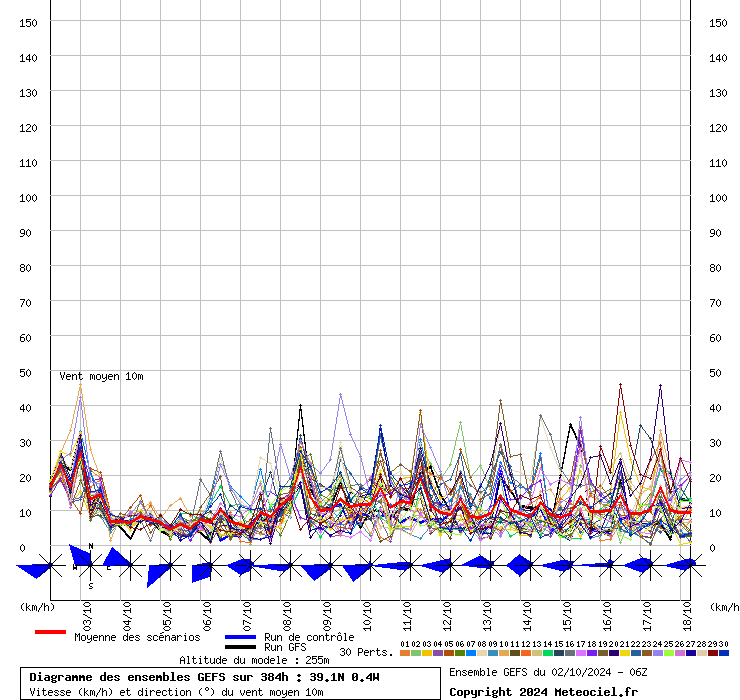Click the 'Copyright 2024 Meteociel.fr' text

(x=543, y=692)
